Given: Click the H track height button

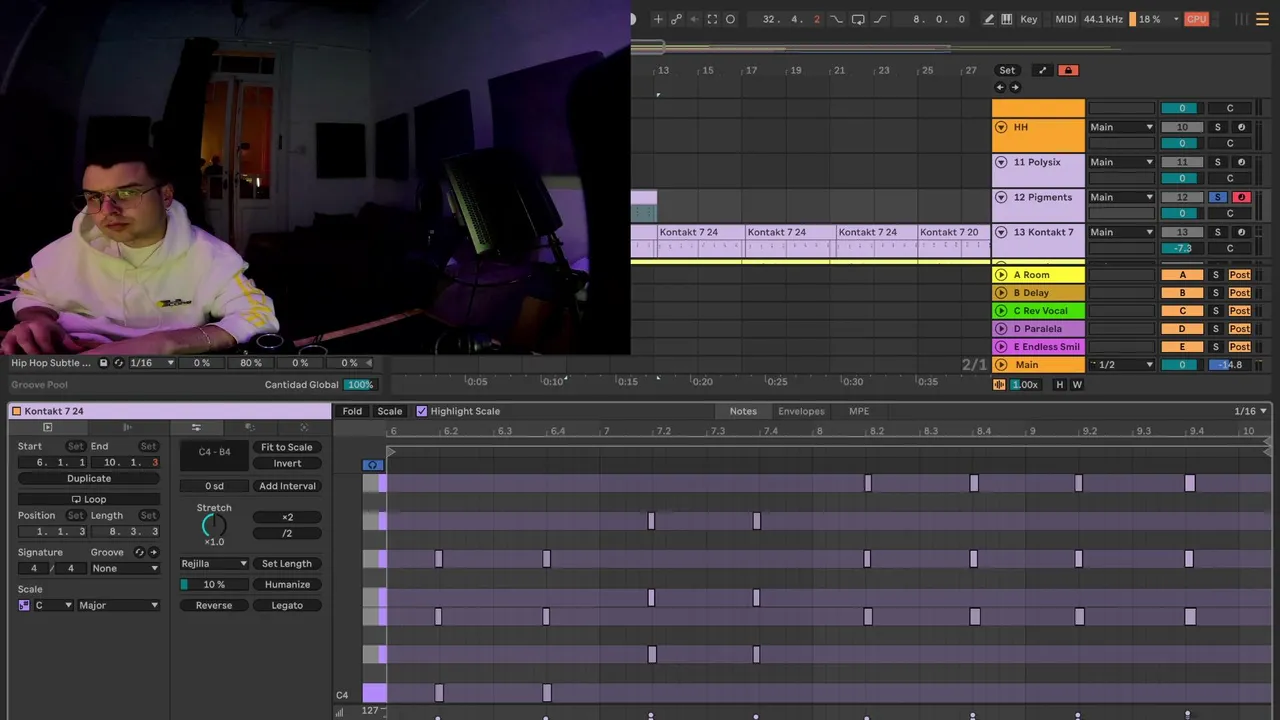Looking at the screenshot, I should point(1060,385).
